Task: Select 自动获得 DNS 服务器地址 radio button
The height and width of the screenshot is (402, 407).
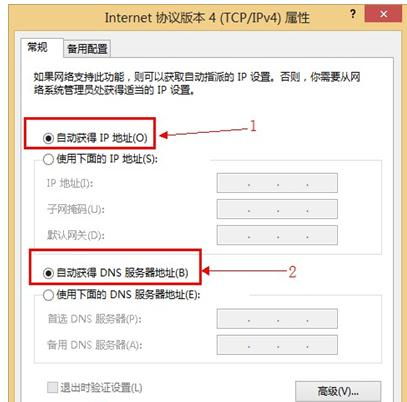Action: [49, 273]
